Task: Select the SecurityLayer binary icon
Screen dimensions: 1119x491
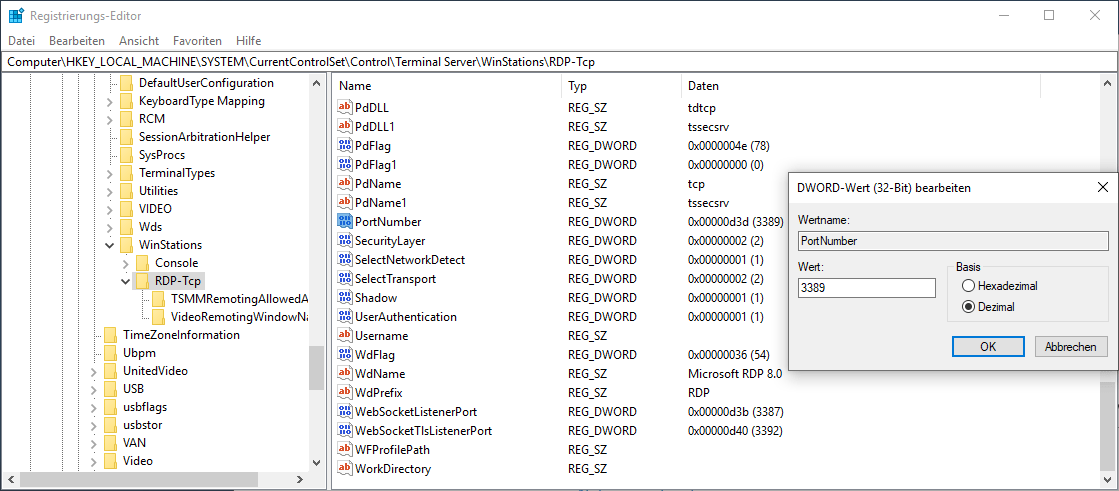Action: coord(345,241)
